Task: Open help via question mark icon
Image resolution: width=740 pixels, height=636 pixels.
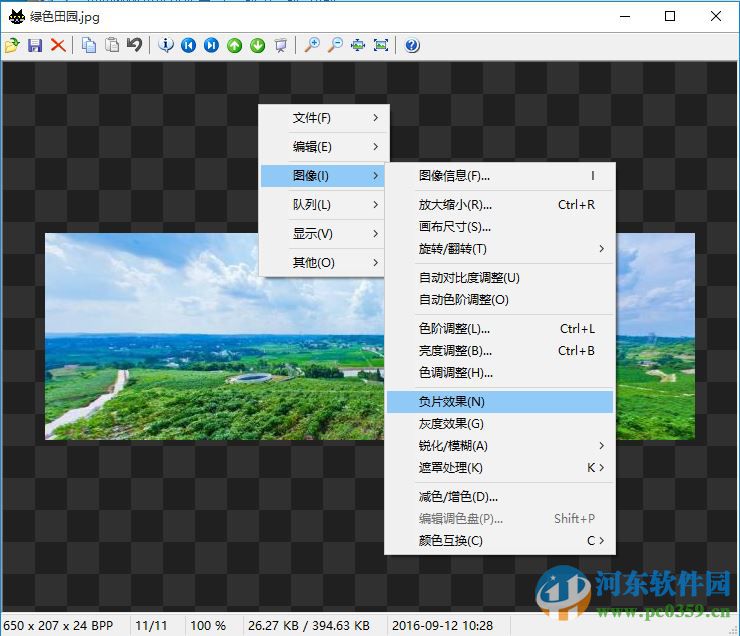Action: [x=412, y=45]
